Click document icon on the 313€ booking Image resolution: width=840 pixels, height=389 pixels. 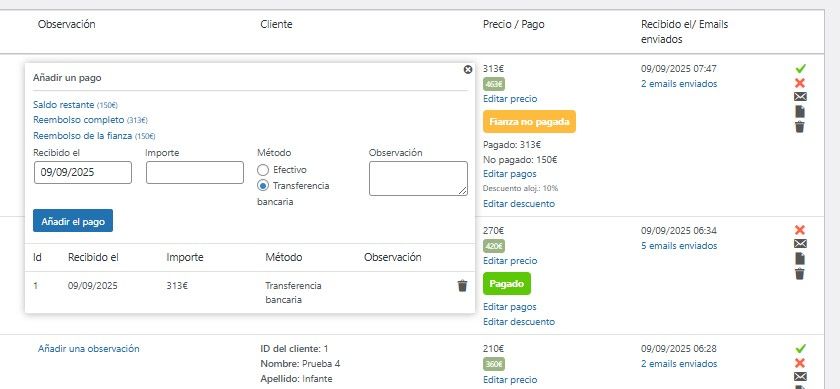800,111
